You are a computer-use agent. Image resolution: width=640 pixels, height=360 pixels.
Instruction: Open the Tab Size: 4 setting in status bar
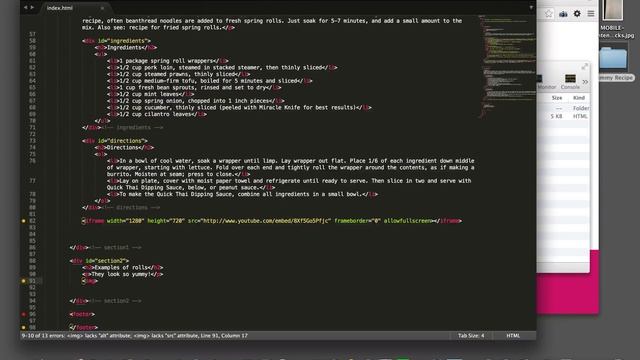471,336
